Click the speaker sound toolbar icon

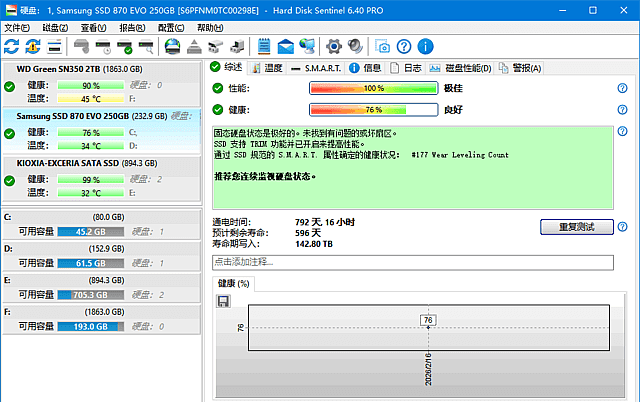pyautogui.click(x=355, y=47)
